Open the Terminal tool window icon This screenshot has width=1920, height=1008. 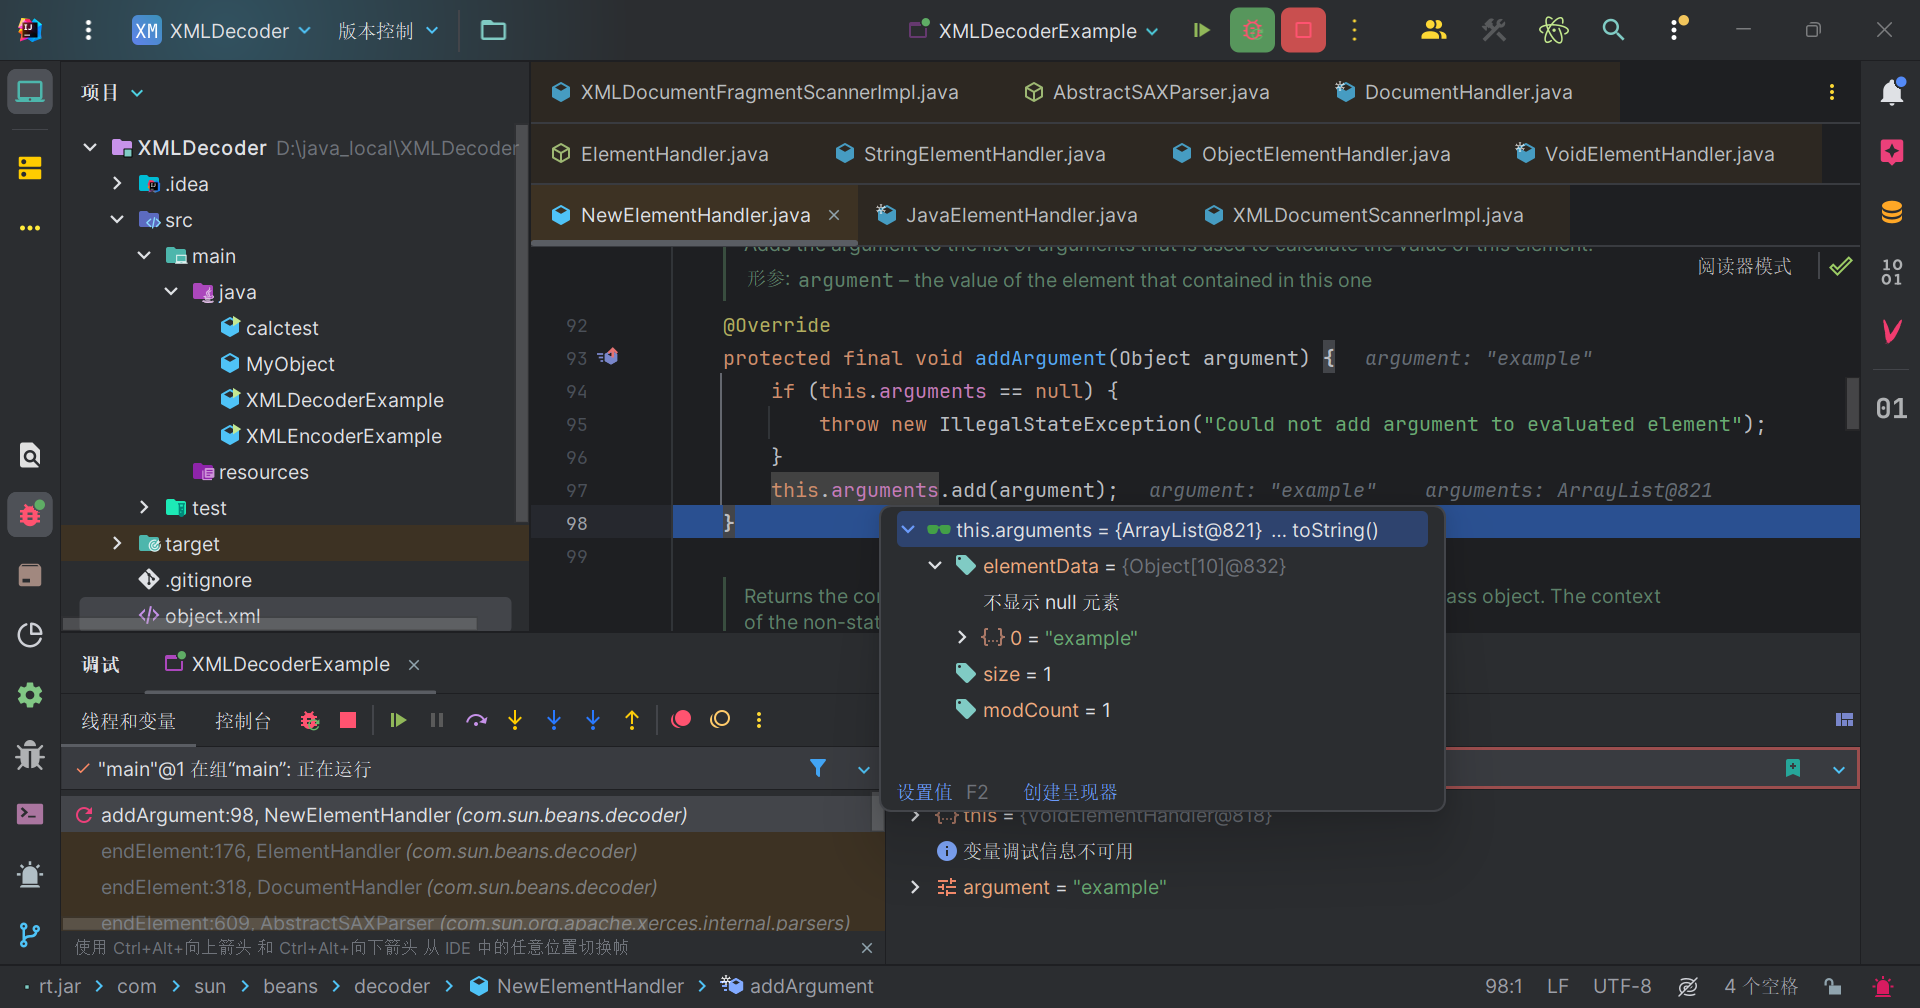point(30,814)
